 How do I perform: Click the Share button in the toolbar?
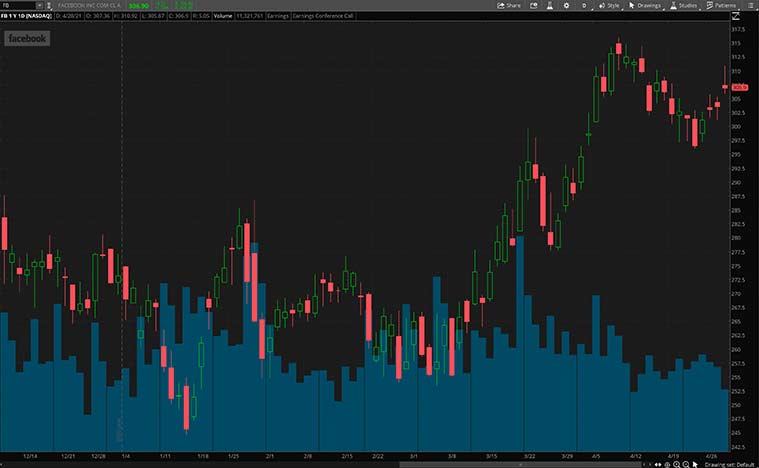pyautogui.click(x=510, y=5)
